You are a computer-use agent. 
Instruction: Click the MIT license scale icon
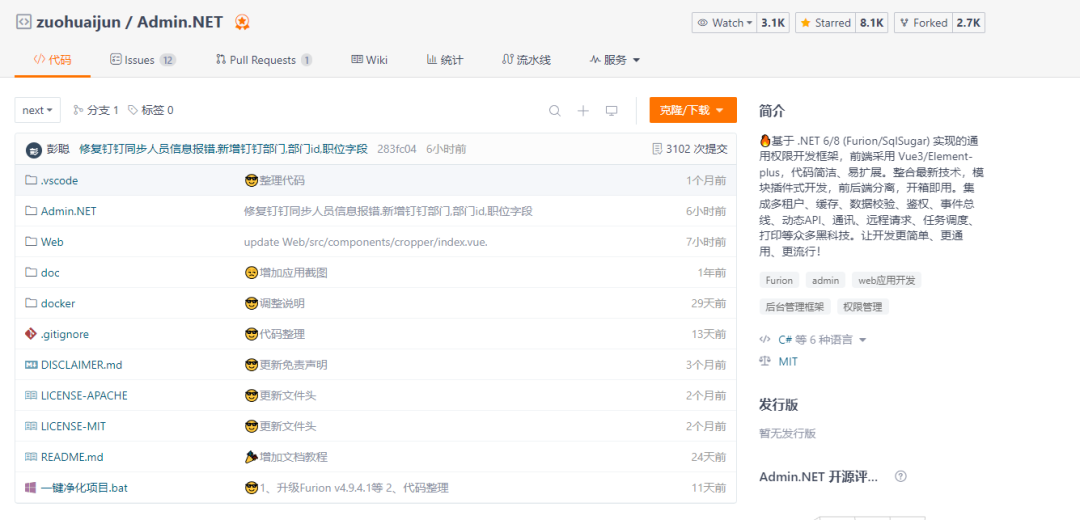click(765, 361)
